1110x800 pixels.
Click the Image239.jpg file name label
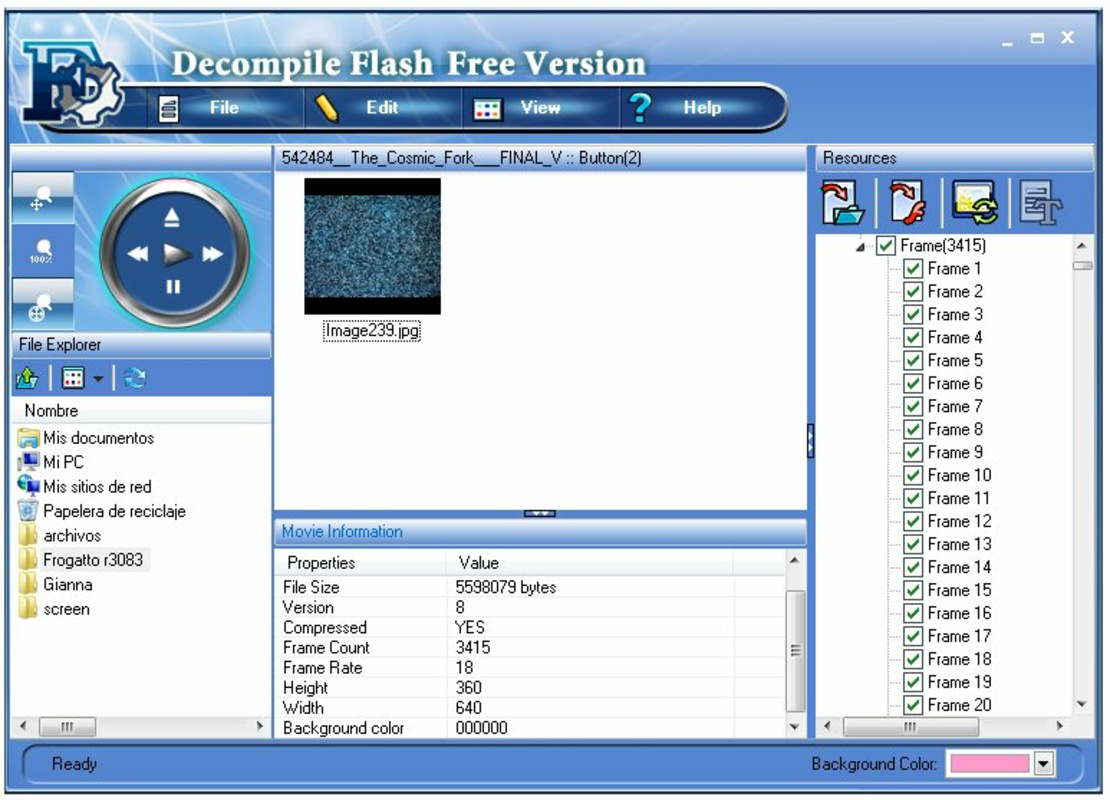click(x=372, y=331)
